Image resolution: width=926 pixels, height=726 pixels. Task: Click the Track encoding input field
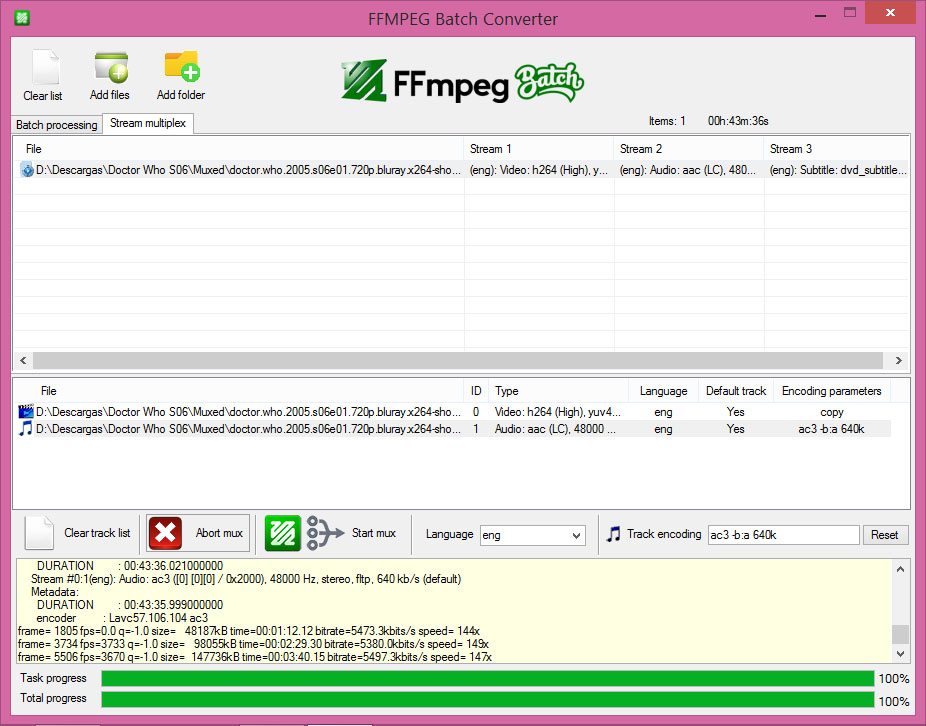click(783, 535)
